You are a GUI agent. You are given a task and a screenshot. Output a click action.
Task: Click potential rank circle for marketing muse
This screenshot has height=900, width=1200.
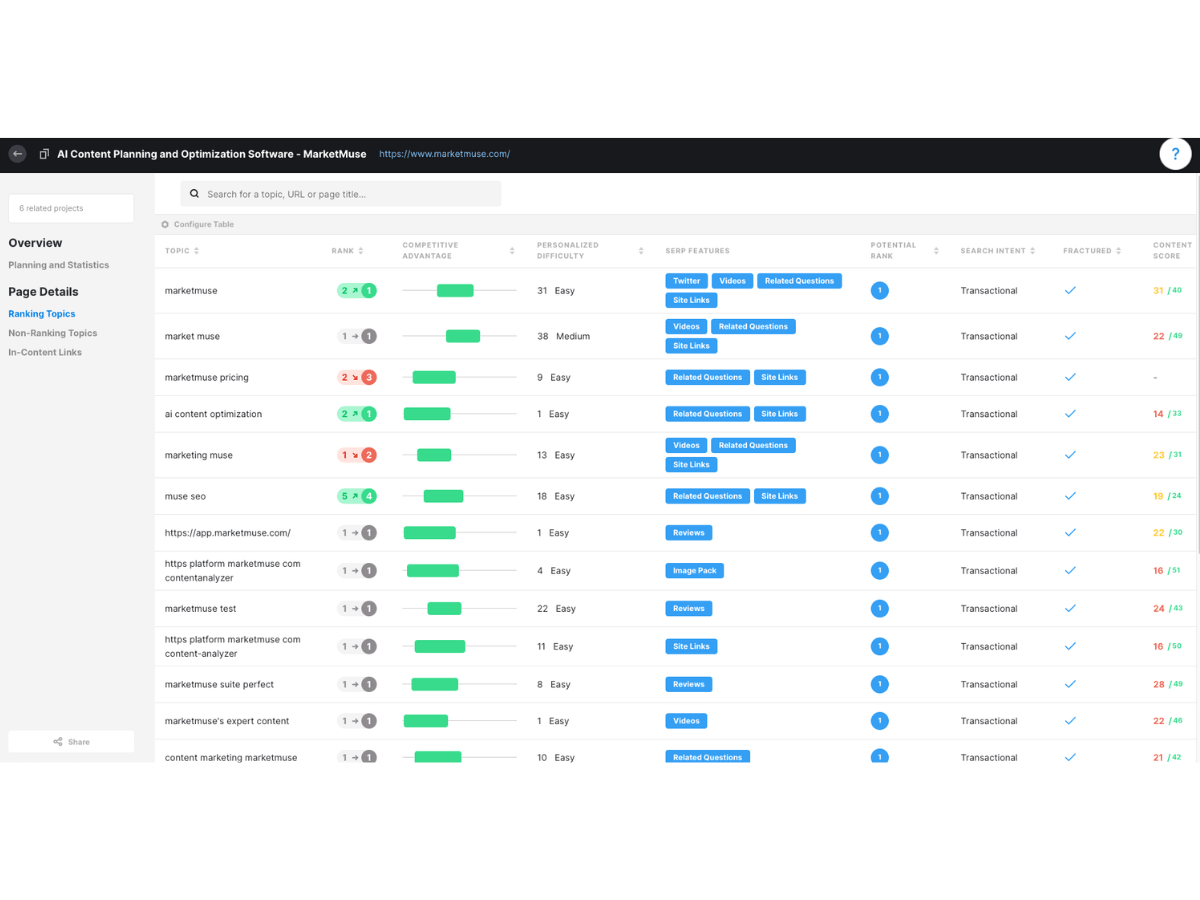(x=880, y=455)
